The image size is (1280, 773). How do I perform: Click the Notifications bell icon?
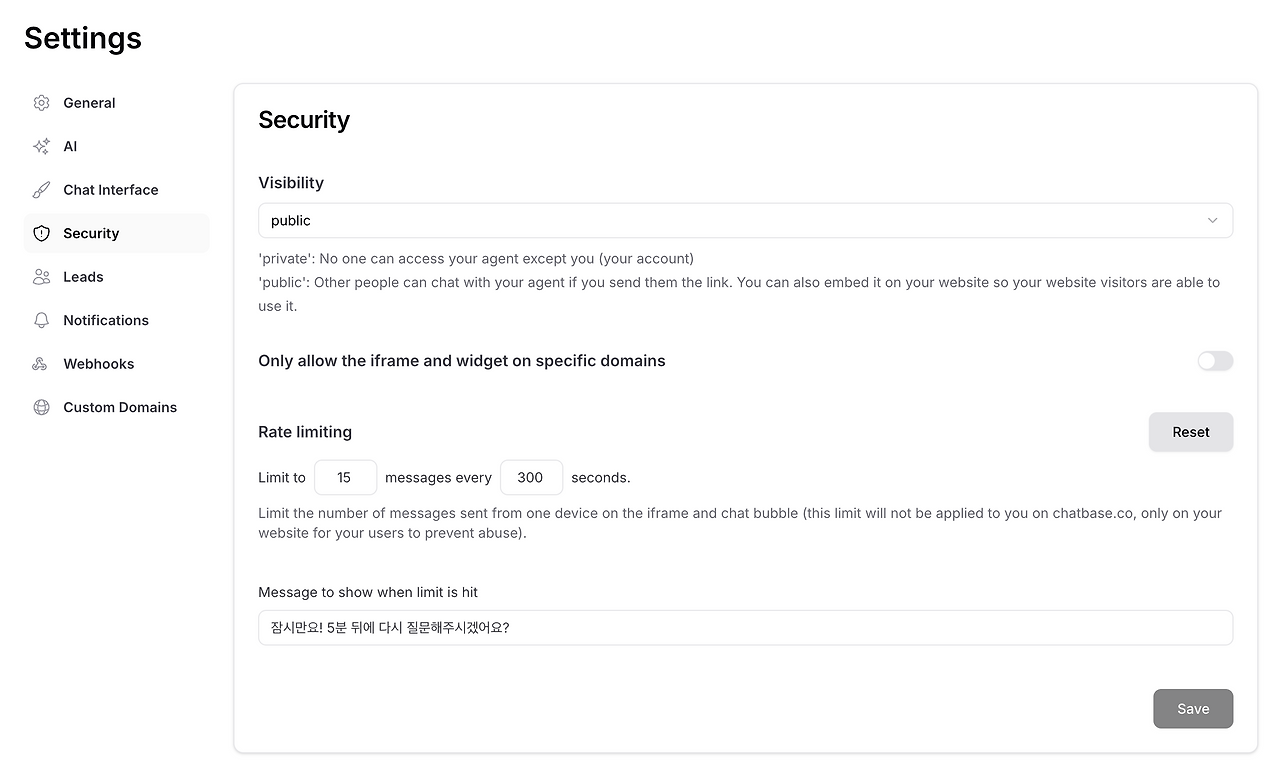pyautogui.click(x=41, y=320)
